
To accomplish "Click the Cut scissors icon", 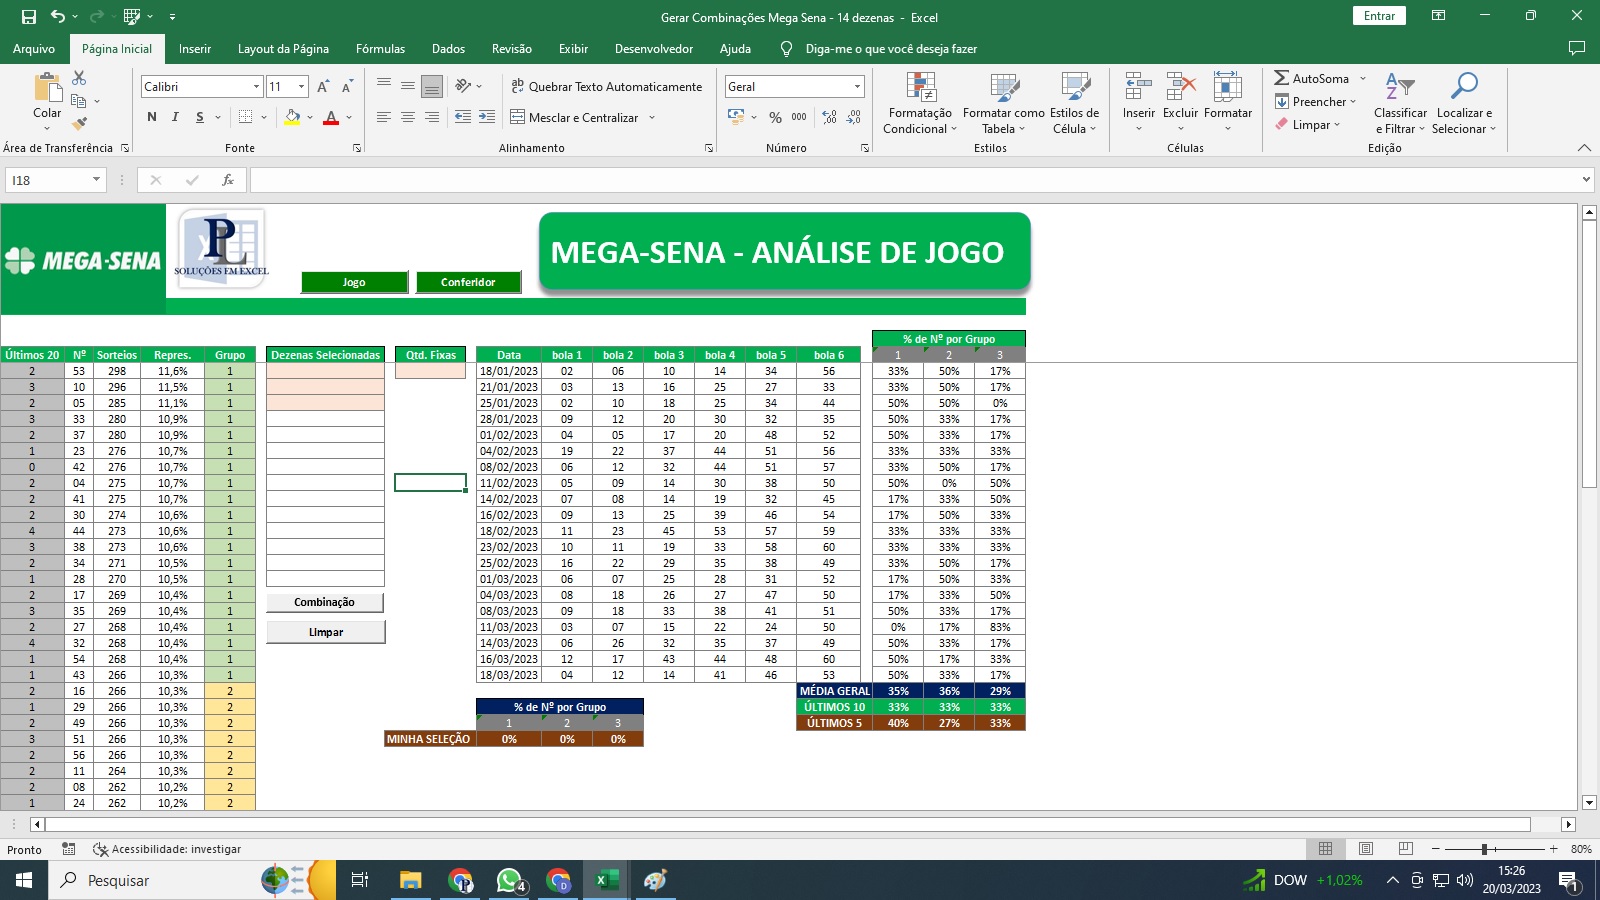I will [x=79, y=78].
